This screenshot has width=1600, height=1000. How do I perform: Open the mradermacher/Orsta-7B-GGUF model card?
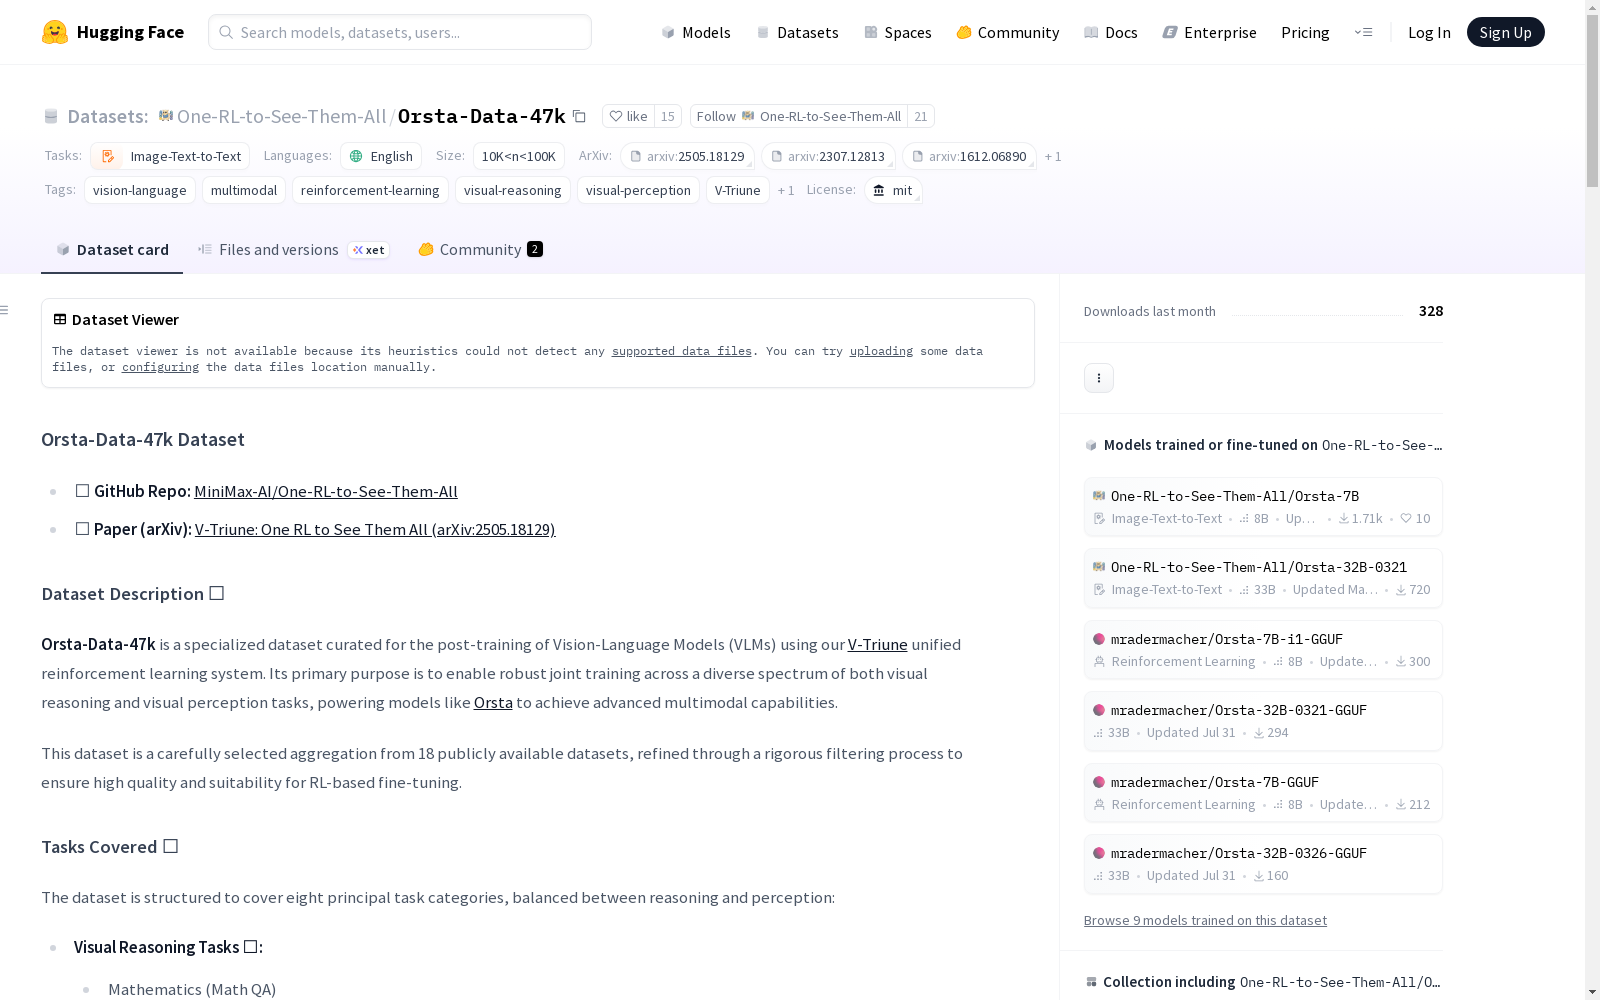1263,792
